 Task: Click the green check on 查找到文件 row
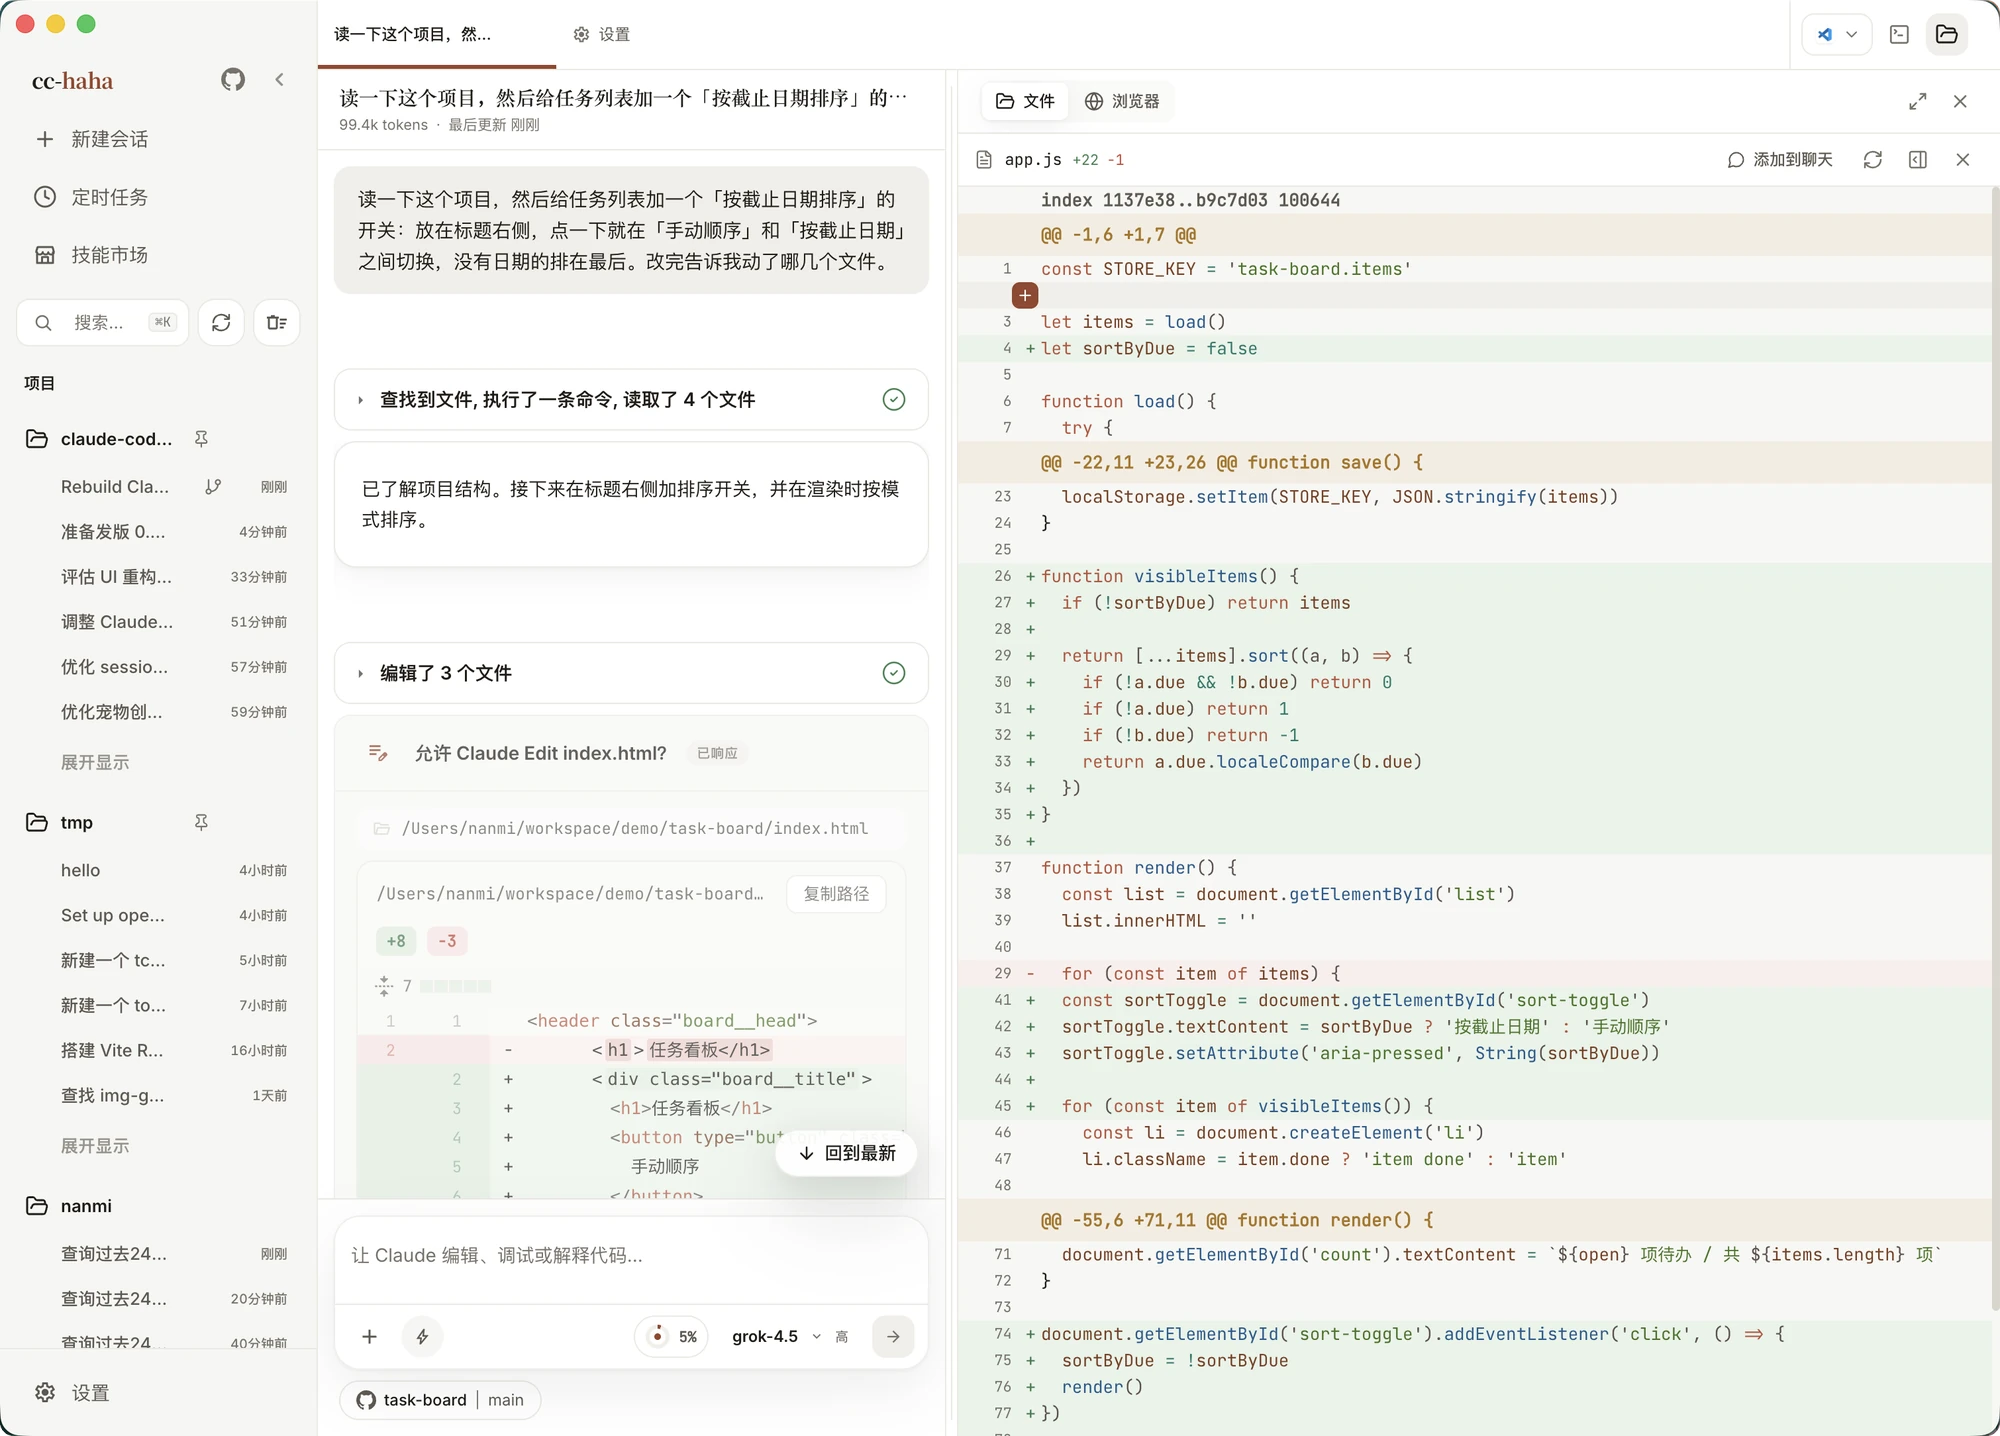coord(894,400)
